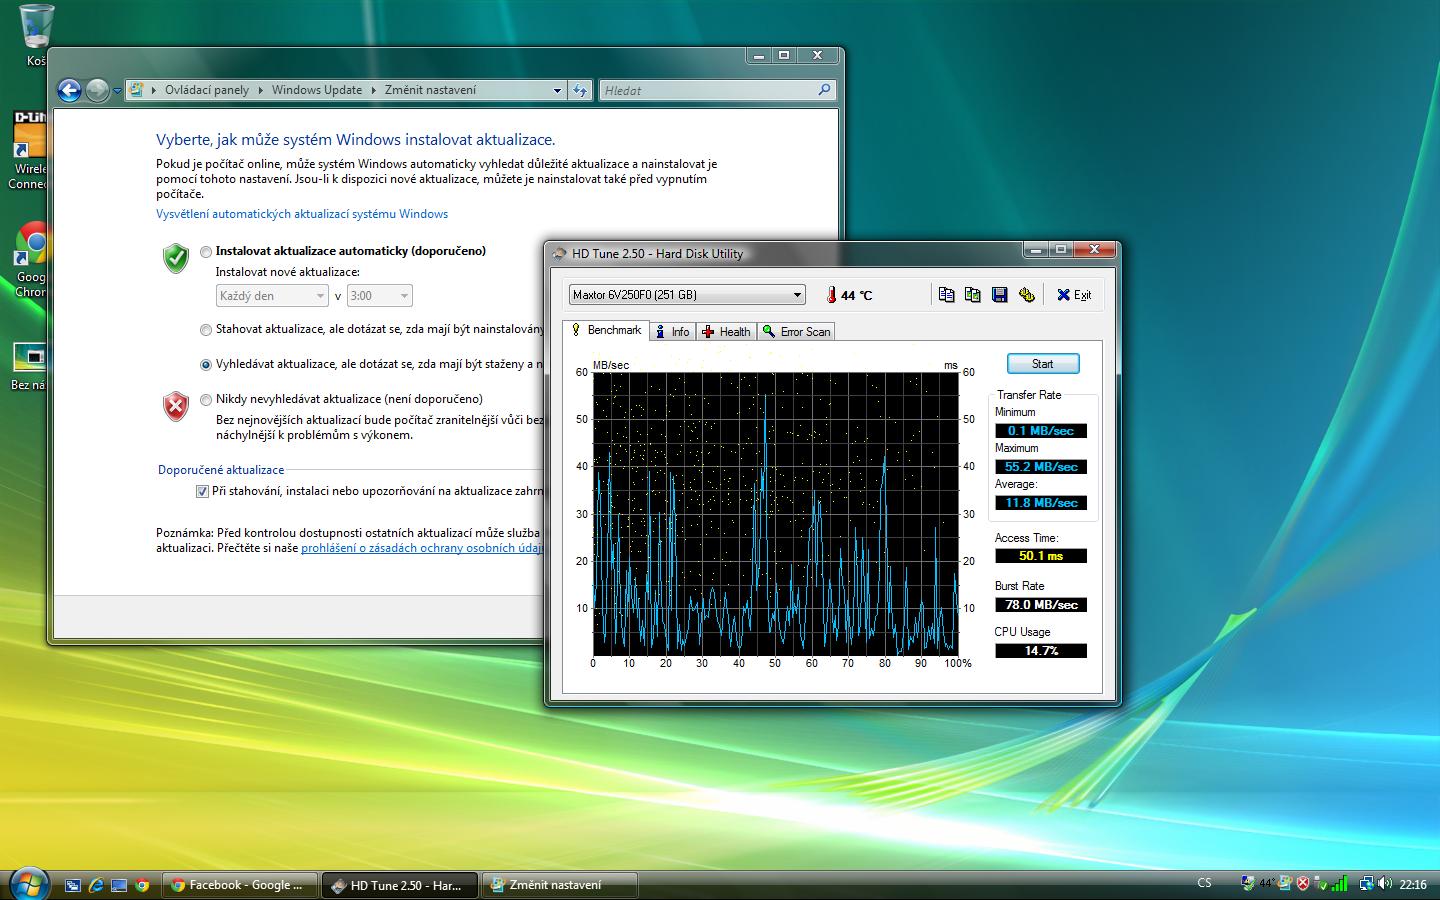Click the red X security tray icon

(x=1303, y=883)
